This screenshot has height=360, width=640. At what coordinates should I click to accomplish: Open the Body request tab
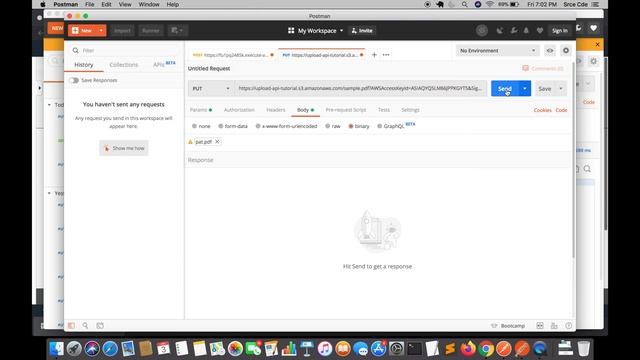tap(305, 110)
